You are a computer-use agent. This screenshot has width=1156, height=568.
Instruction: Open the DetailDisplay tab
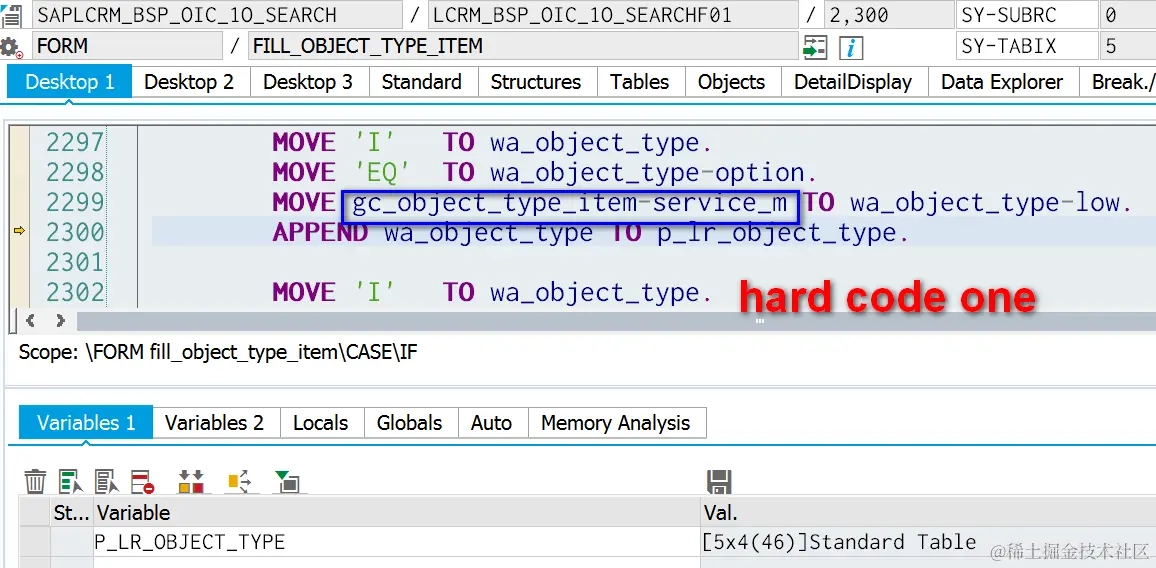tap(853, 81)
